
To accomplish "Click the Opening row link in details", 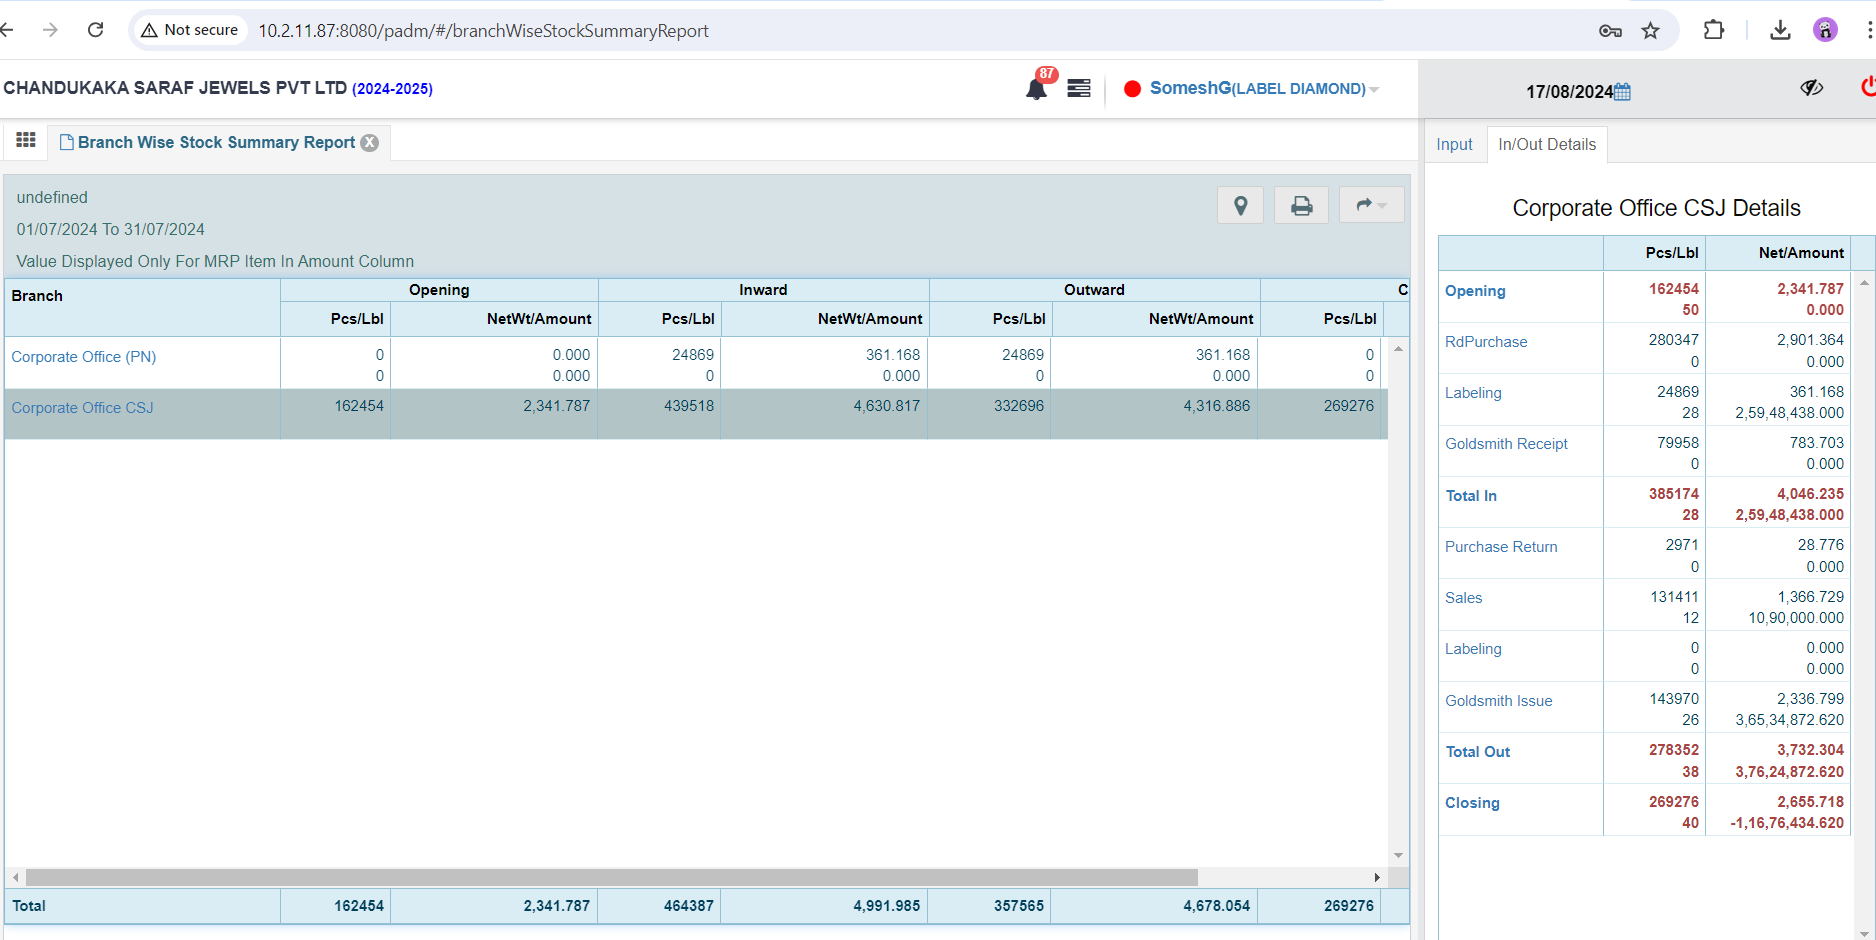I will coord(1475,291).
